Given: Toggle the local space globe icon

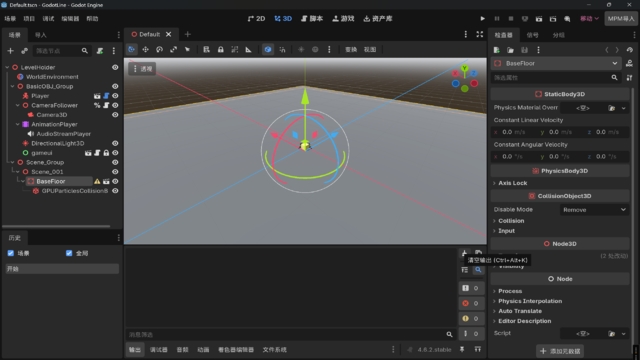Looking at the screenshot, I should (x=268, y=49).
